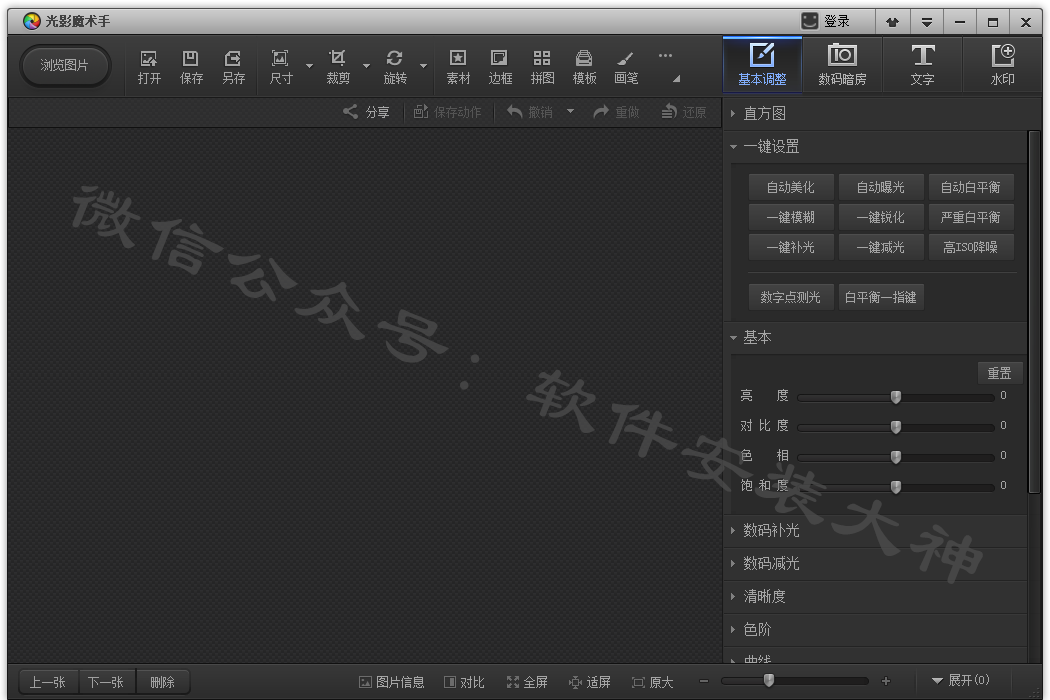Apply 自动曝光 auto exposure
The image size is (1050, 700).
click(881, 187)
